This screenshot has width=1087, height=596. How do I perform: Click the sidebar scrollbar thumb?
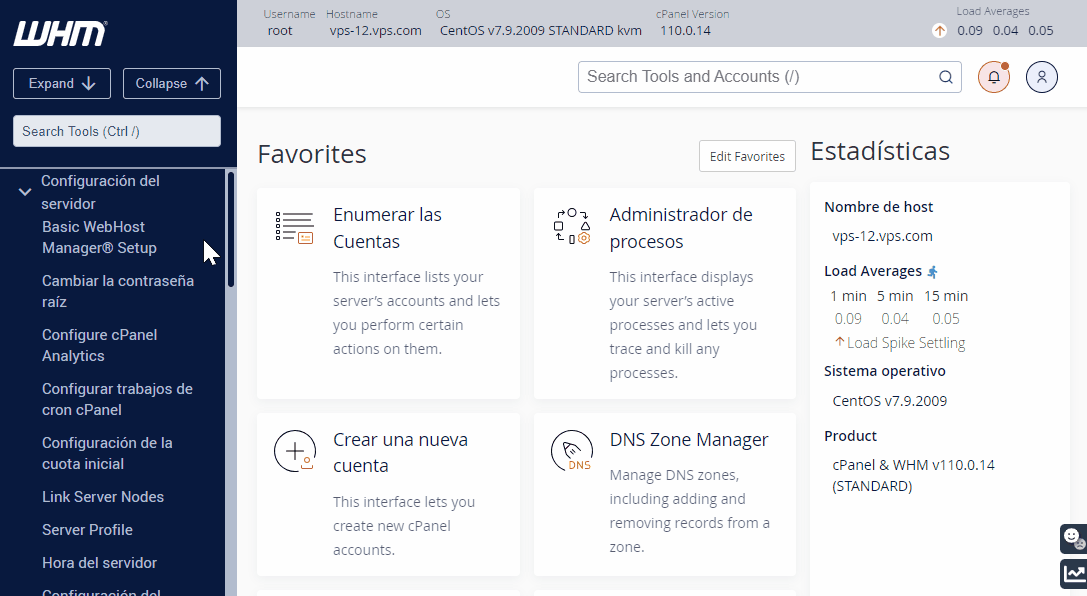point(231,229)
